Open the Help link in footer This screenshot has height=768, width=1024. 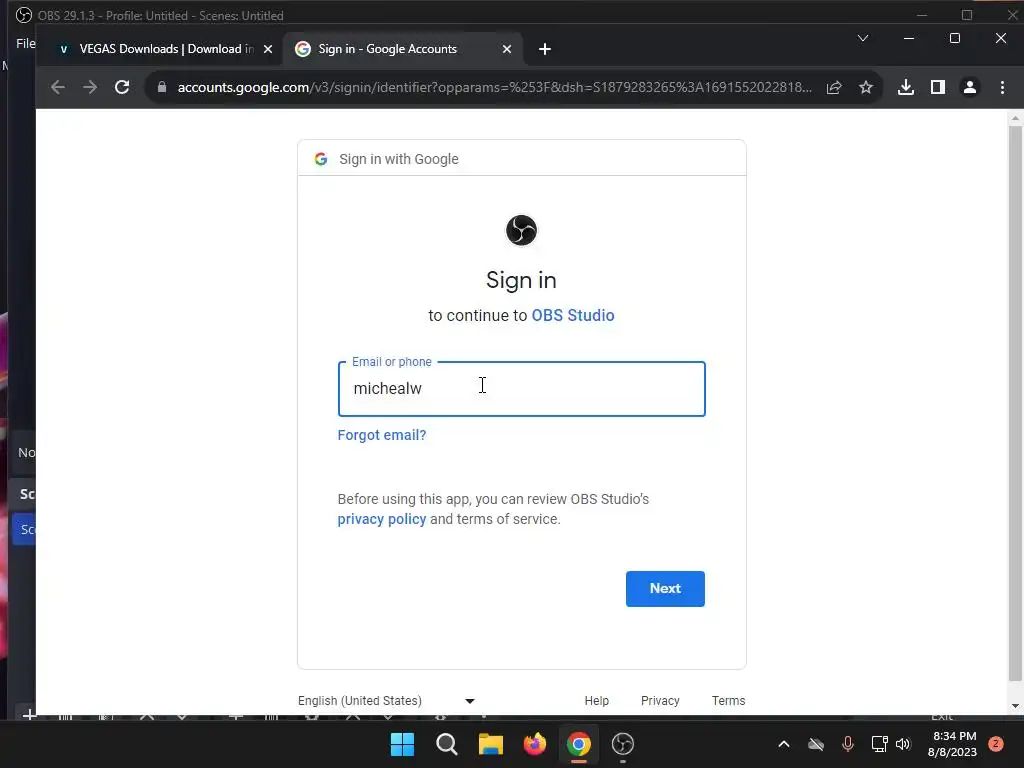[x=596, y=701]
